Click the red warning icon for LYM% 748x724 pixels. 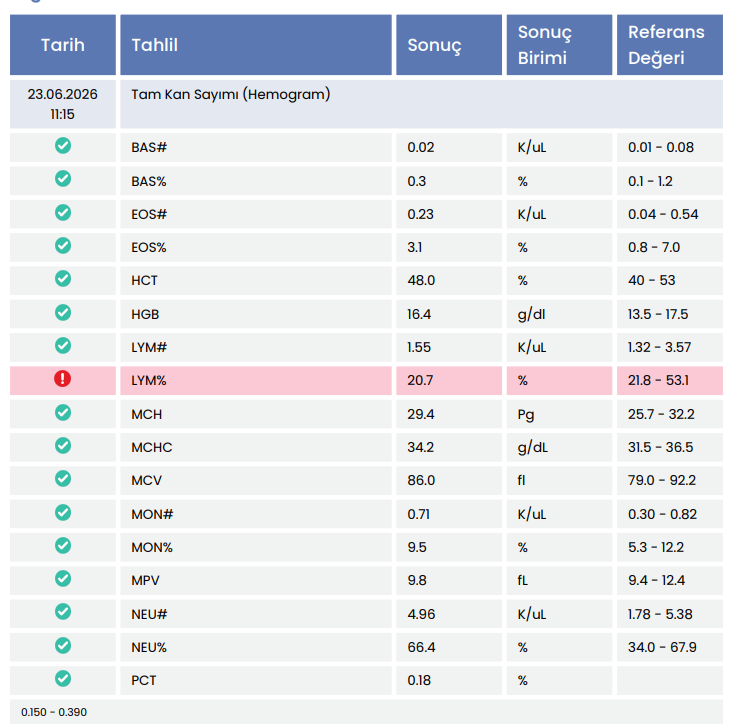tap(62, 379)
